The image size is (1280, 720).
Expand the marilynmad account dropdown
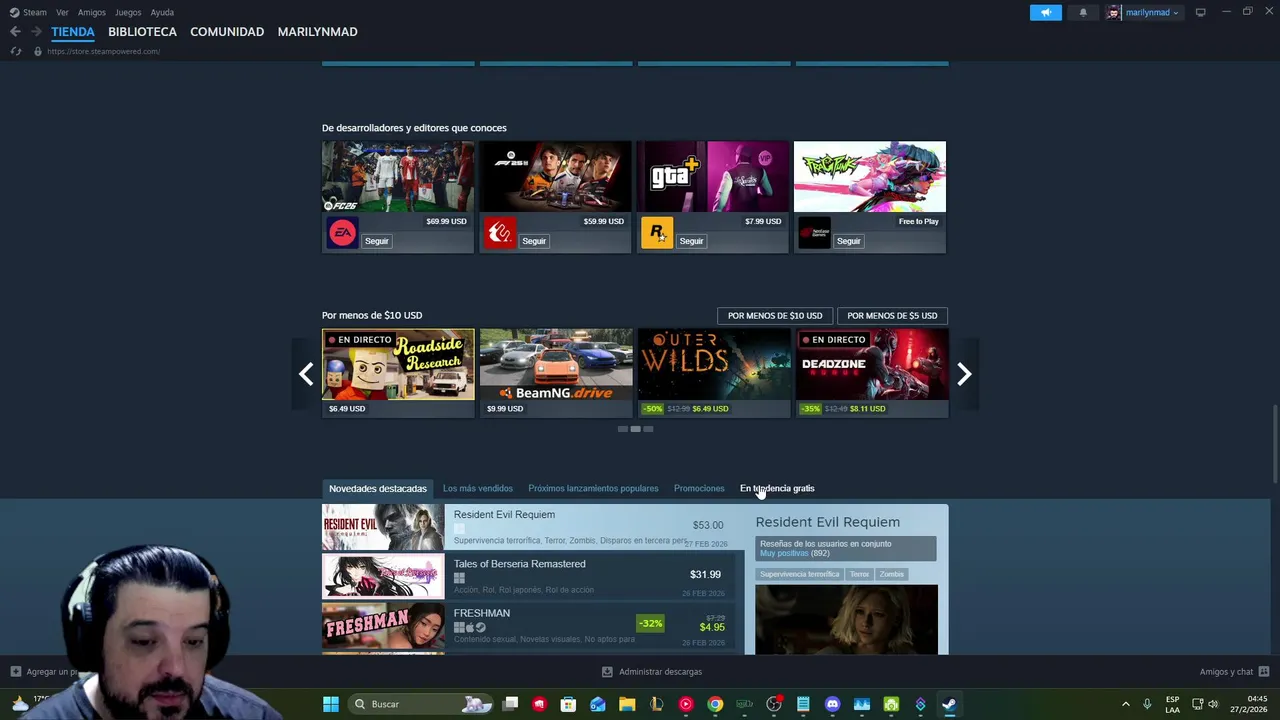coord(1176,13)
